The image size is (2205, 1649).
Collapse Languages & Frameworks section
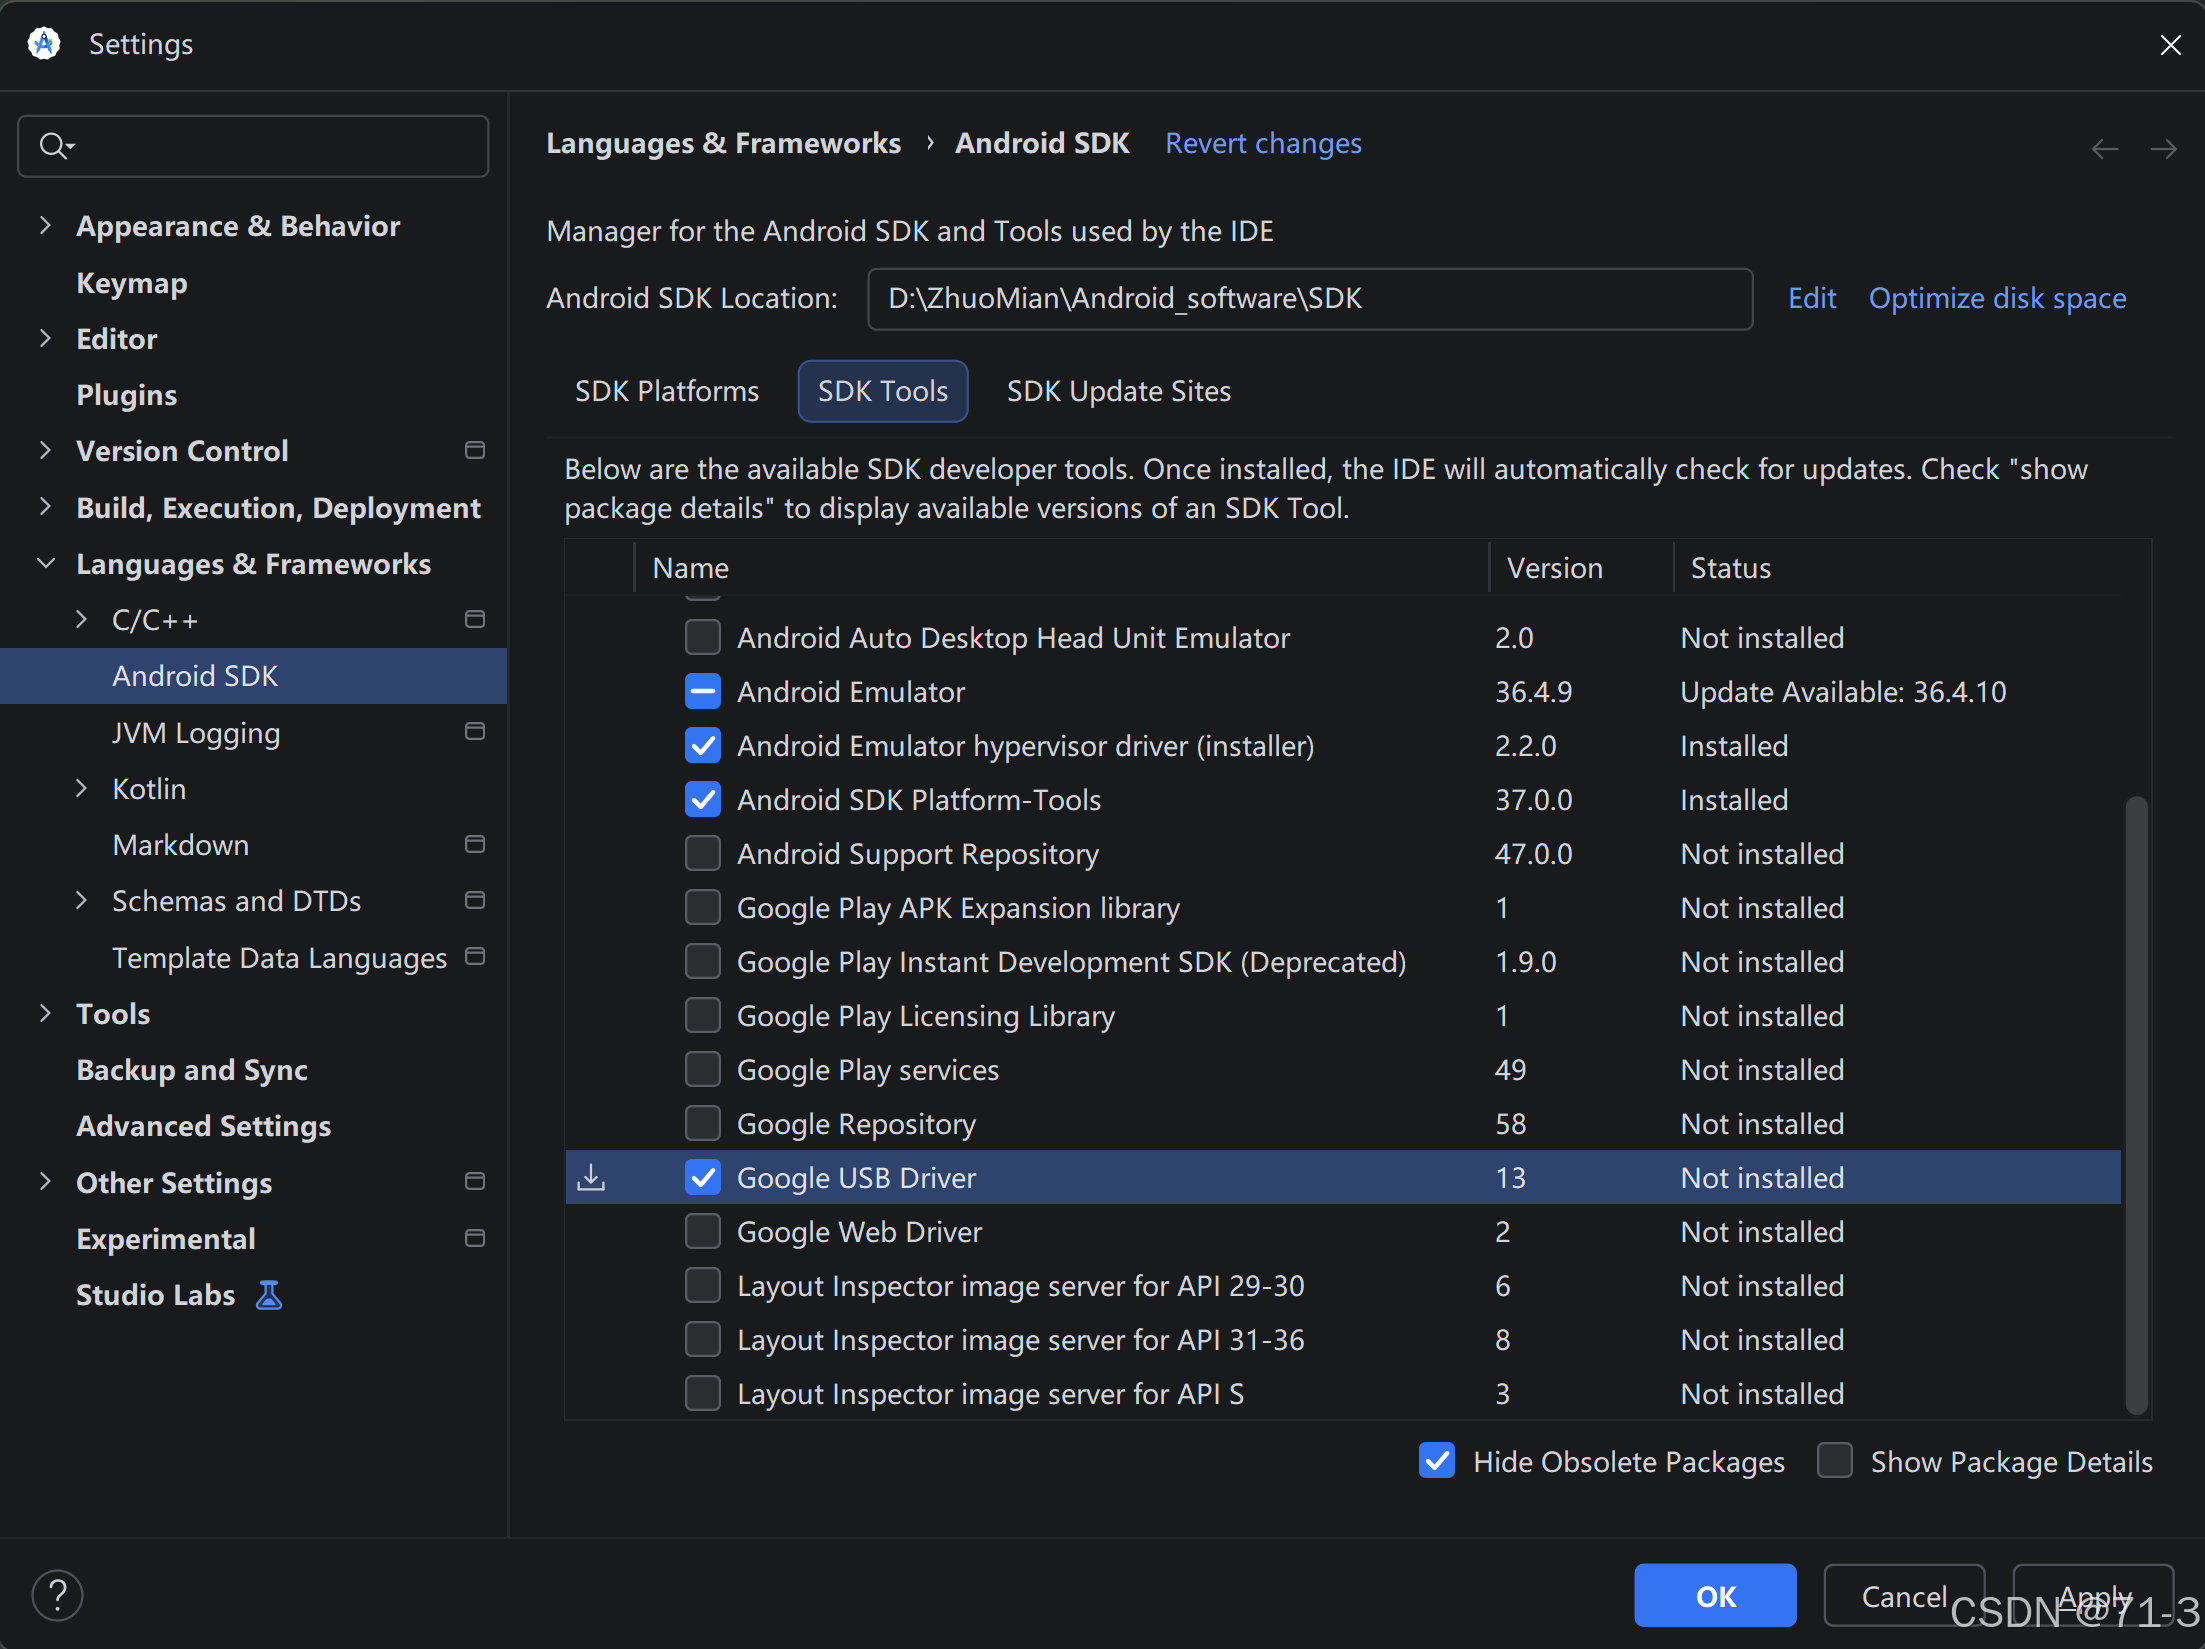tap(45, 563)
